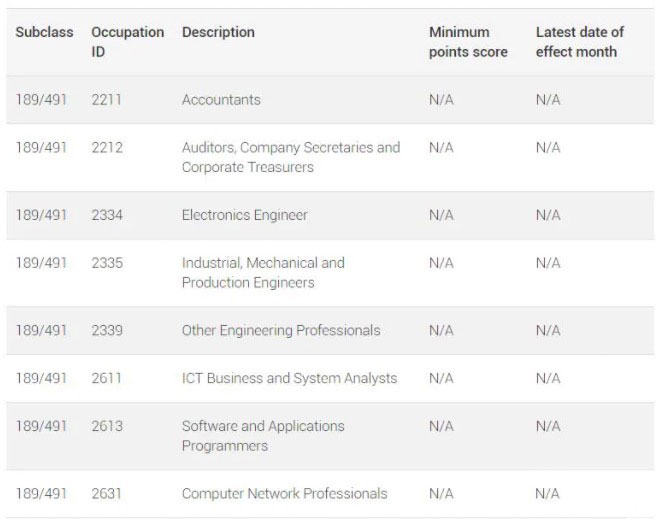Click the Latest date of effect month header

click(x=579, y=42)
